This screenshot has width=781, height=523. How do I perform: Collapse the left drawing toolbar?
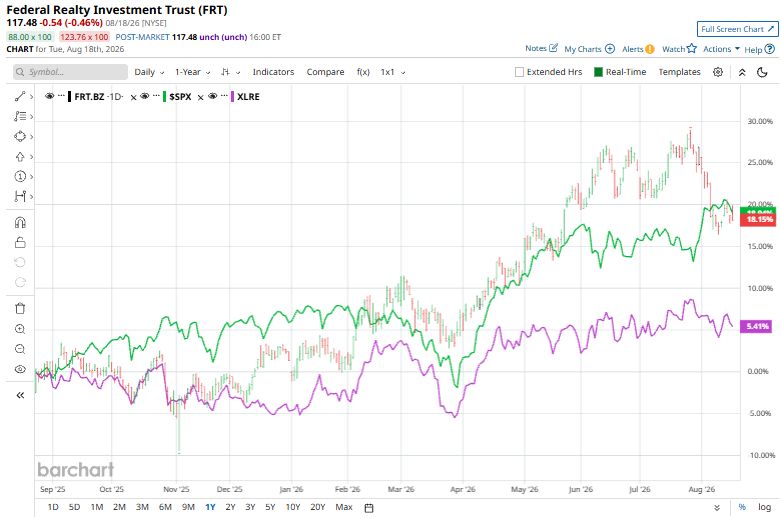20,395
